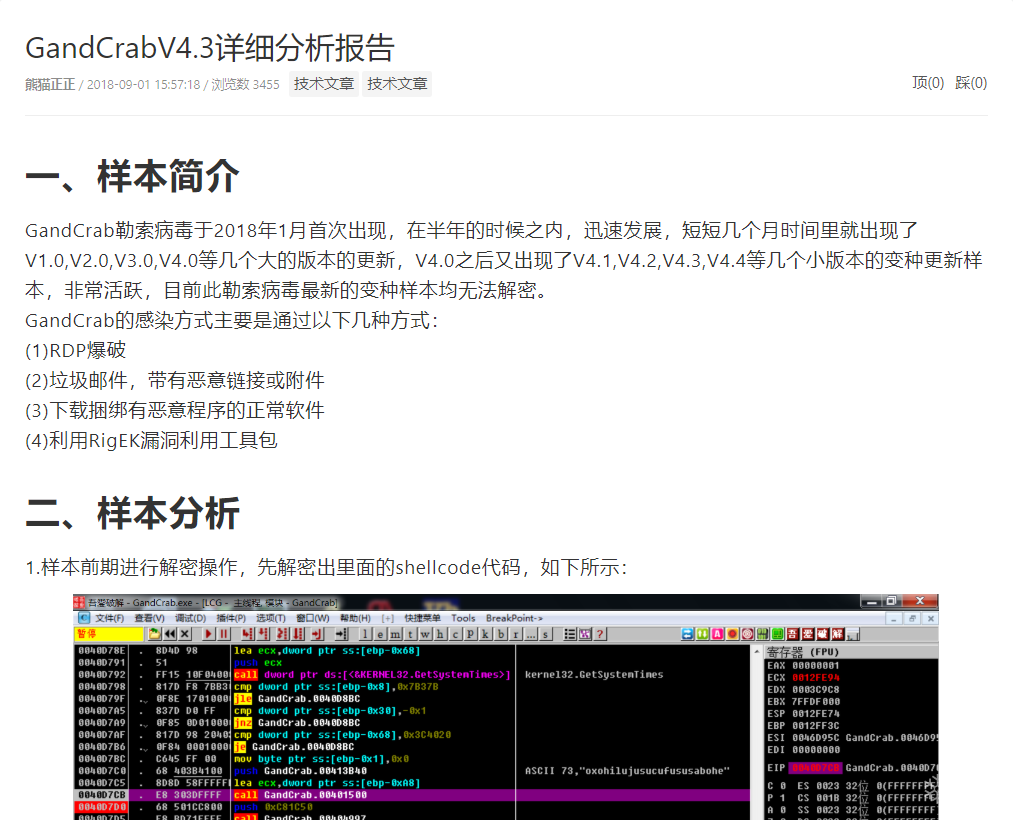Click the blue swap arrows plugin icon
Screen dimensions: 1013x820
pyautogui.click(x=687, y=634)
